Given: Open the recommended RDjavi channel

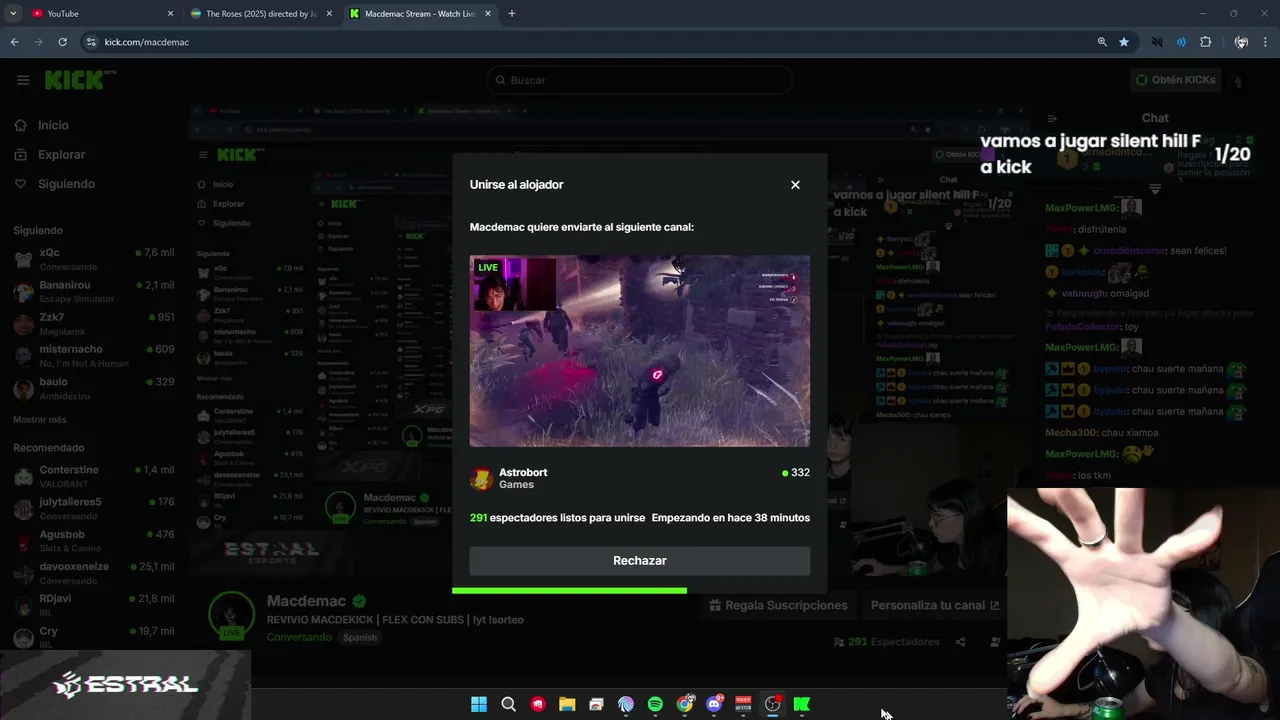Looking at the screenshot, I should click(93, 604).
